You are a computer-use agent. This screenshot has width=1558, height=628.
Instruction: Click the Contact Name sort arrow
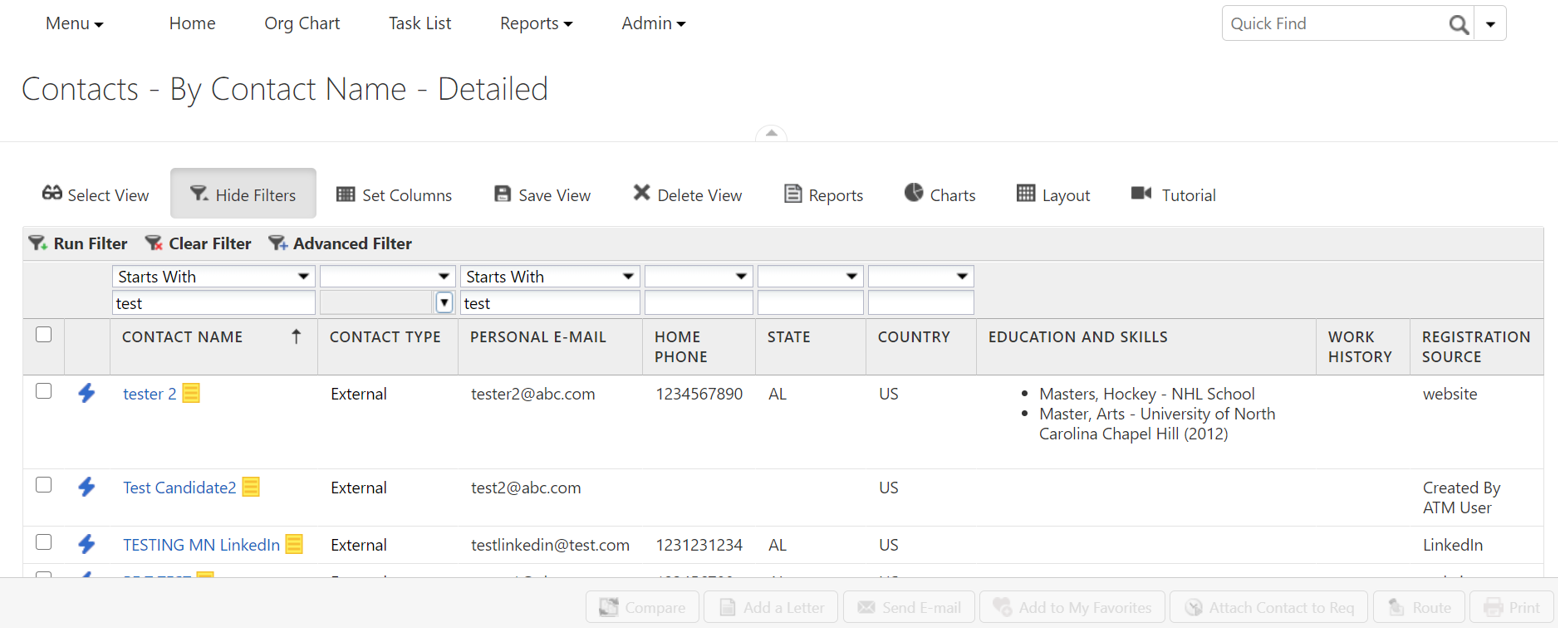(296, 337)
